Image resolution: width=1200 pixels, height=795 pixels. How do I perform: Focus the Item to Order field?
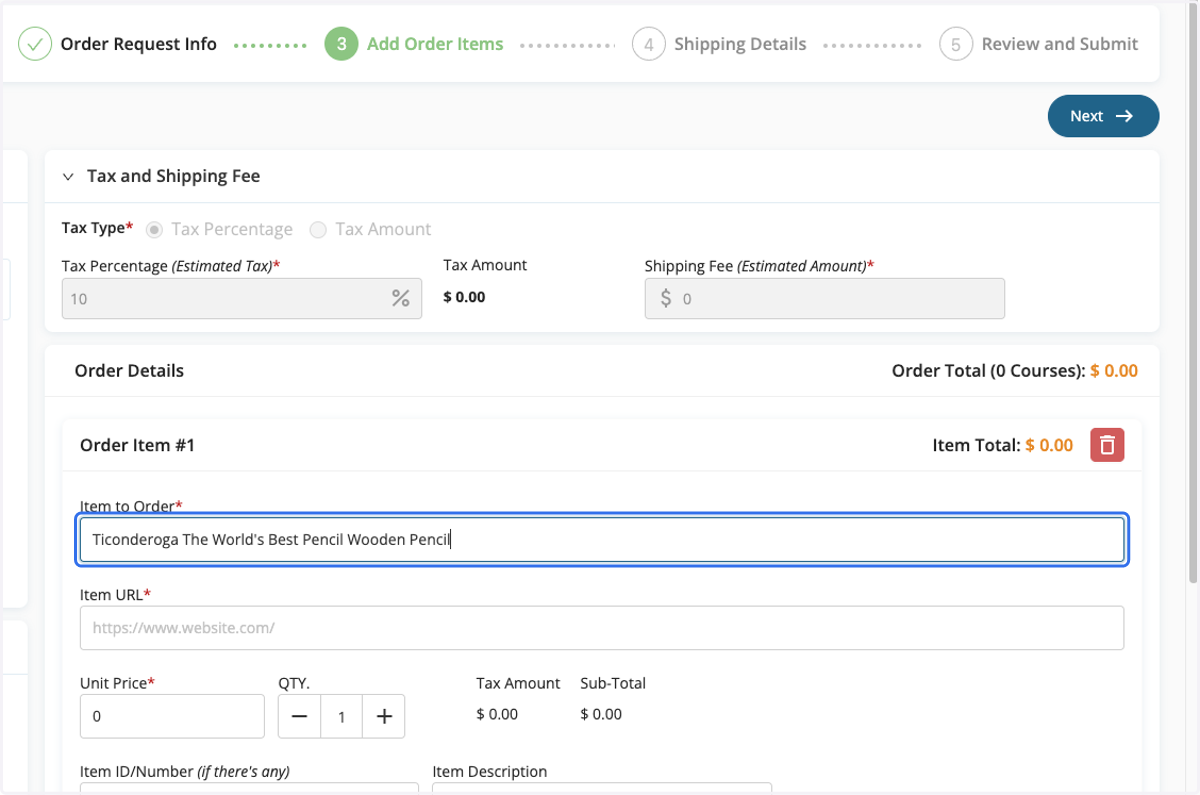(x=602, y=539)
